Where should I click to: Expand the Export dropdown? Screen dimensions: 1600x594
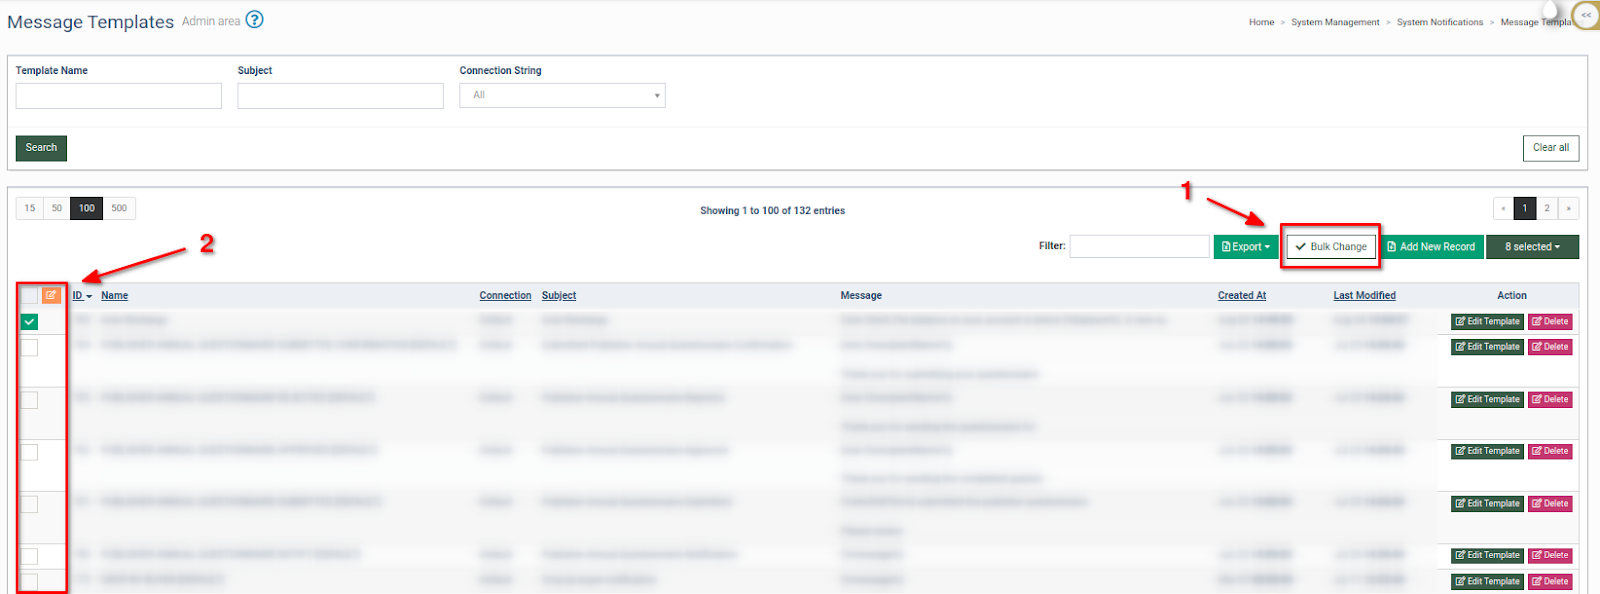[1245, 247]
